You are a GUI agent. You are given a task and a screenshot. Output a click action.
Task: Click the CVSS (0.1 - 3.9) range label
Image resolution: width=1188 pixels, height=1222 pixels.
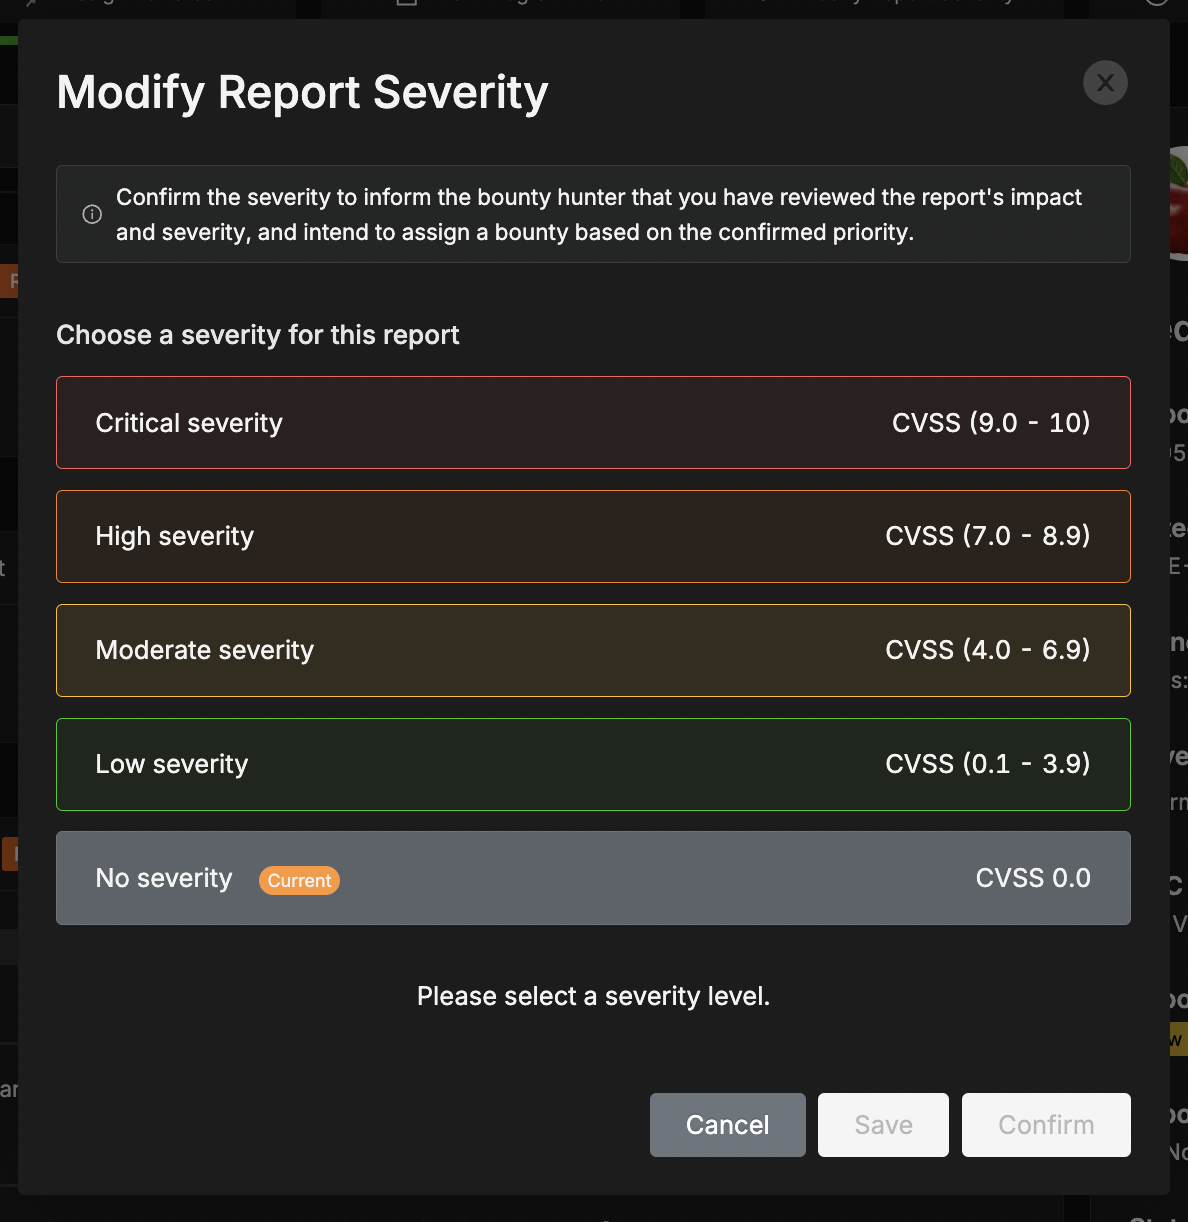[987, 764]
